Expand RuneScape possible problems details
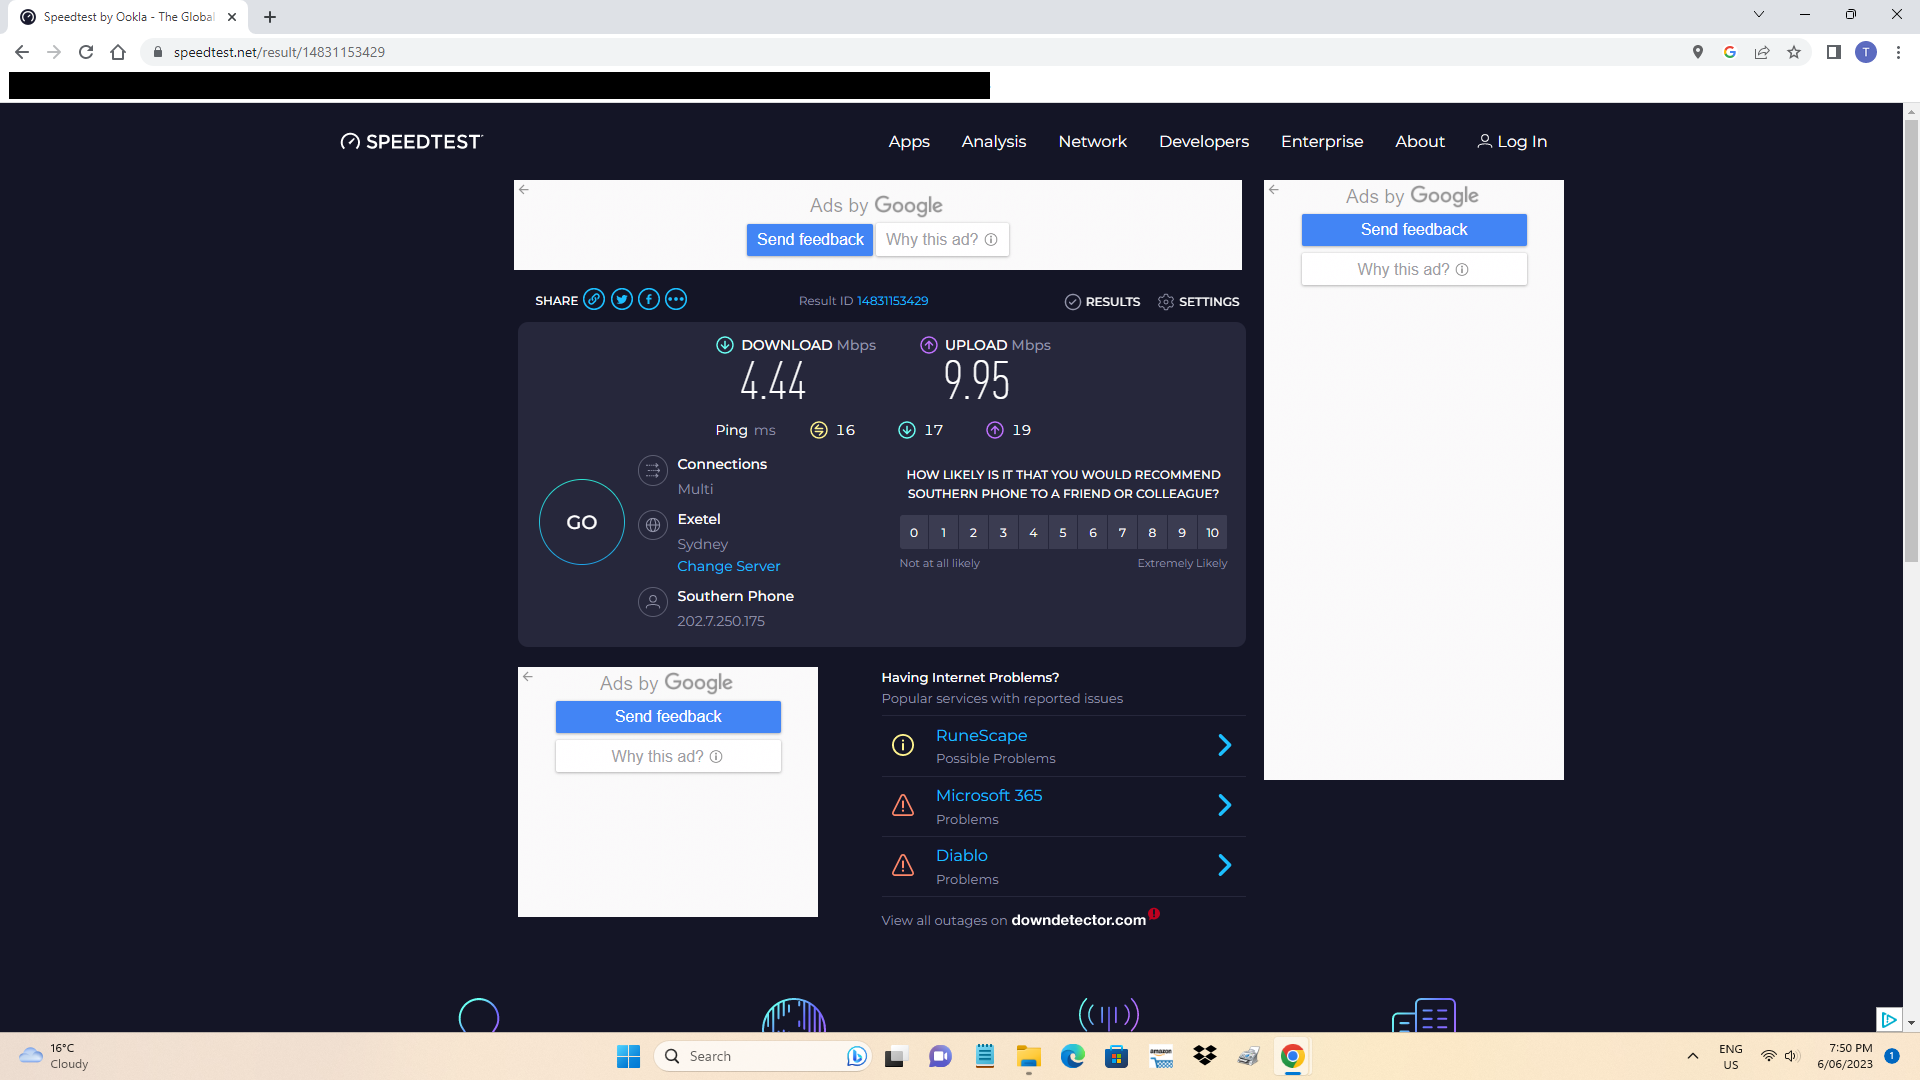This screenshot has width=1920, height=1080. coord(1224,745)
